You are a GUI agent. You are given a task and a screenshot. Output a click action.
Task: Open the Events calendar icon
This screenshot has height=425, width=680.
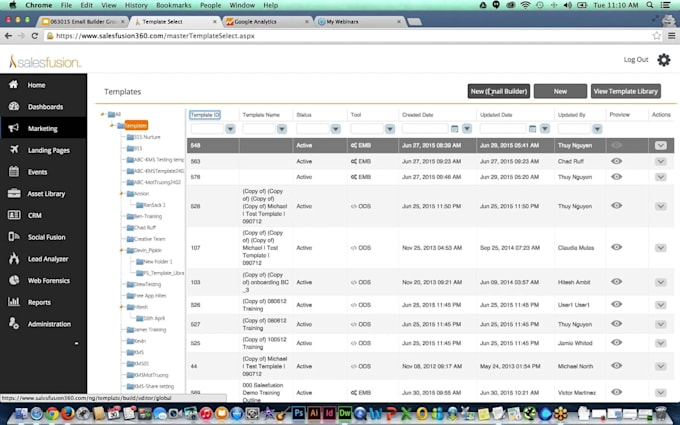pyautogui.click(x=14, y=171)
